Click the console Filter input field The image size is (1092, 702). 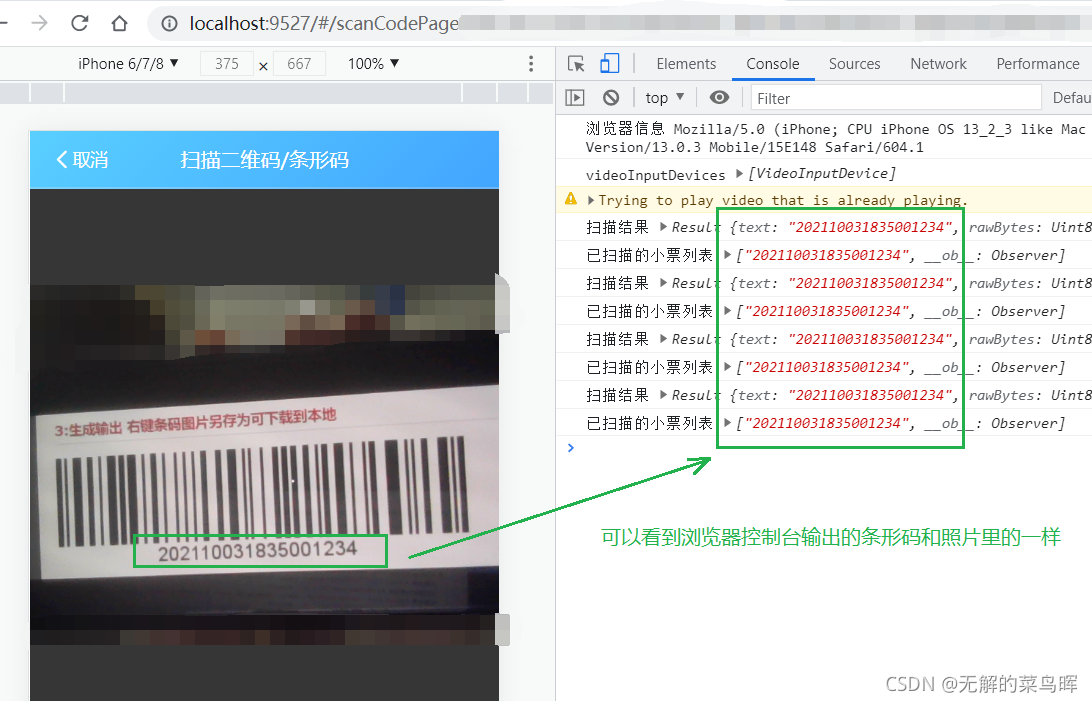pos(896,98)
